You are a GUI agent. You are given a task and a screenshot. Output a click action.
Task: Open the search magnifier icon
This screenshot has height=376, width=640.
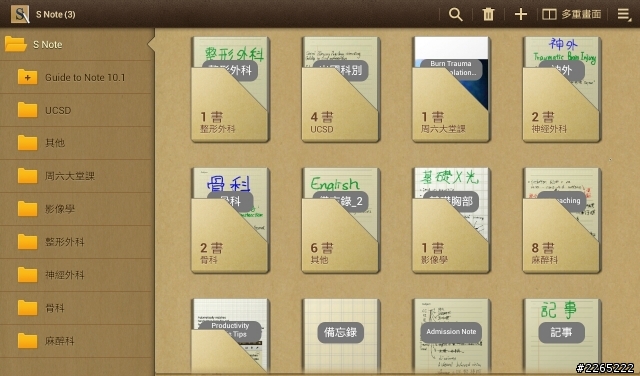point(456,14)
